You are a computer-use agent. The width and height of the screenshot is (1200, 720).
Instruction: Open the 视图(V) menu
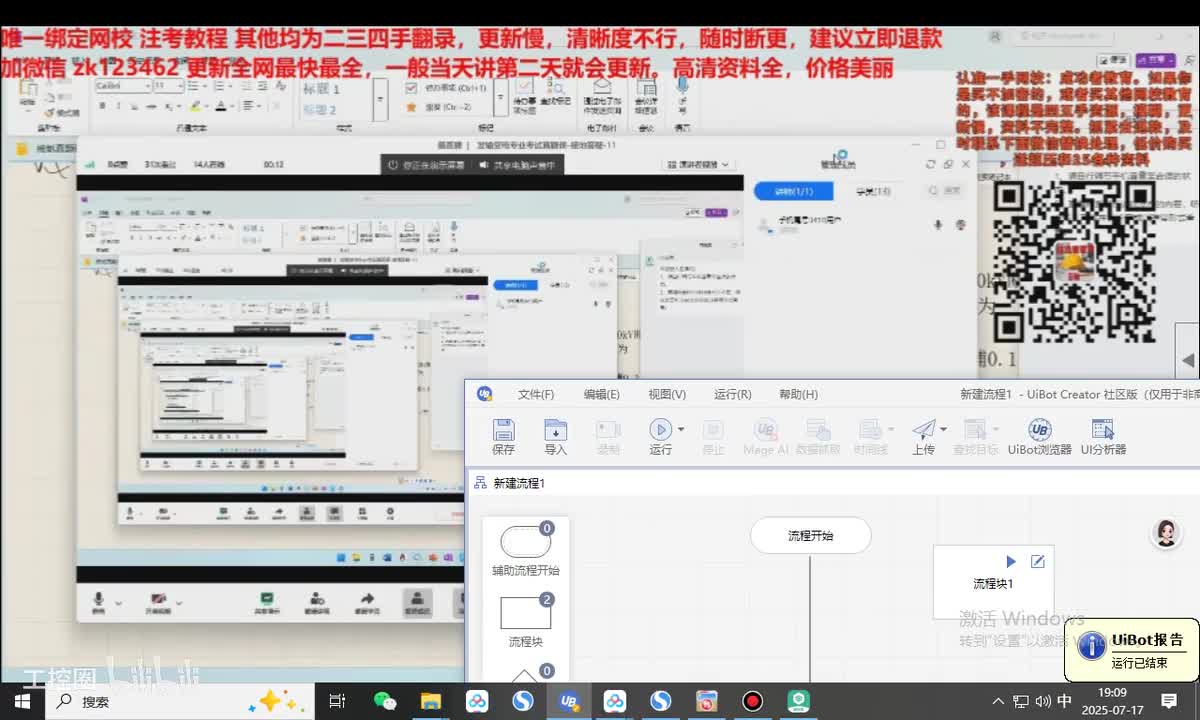[667, 394]
